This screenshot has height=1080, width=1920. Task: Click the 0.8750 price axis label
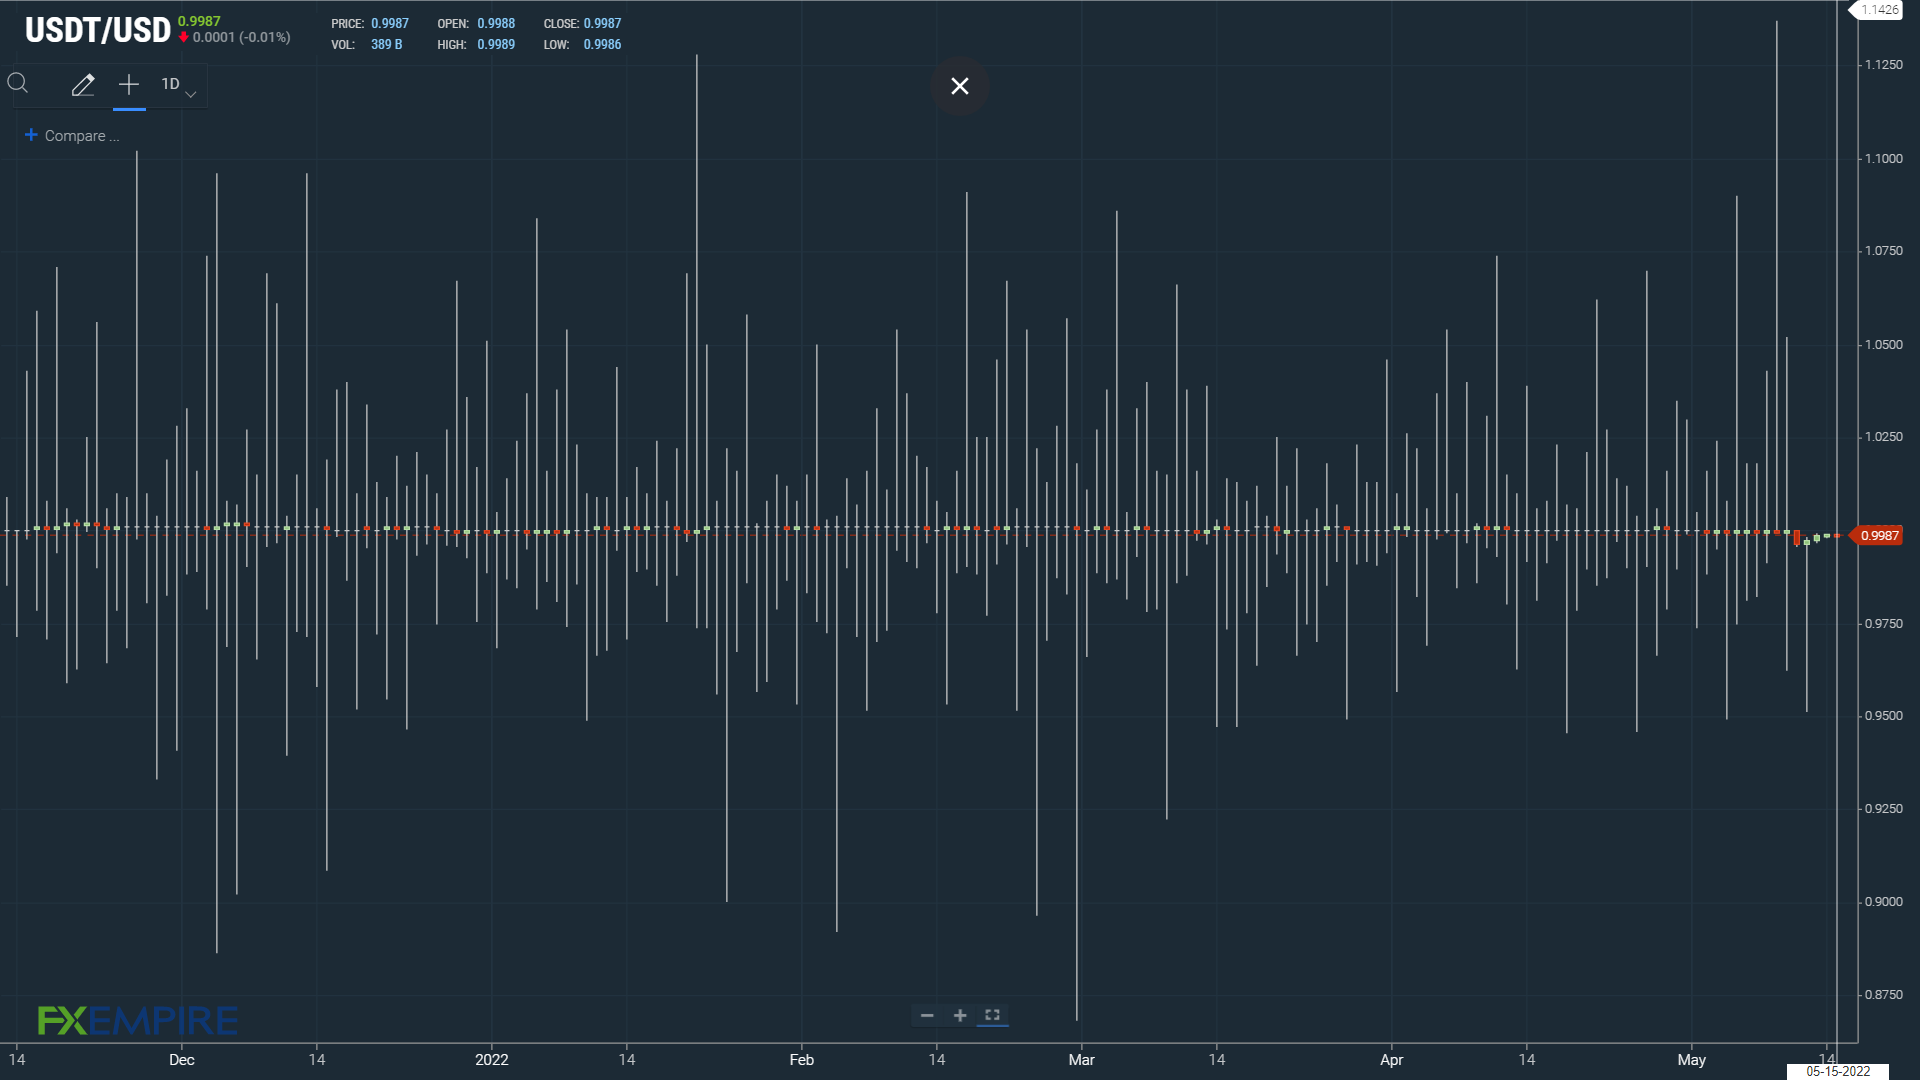point(1883,995)
